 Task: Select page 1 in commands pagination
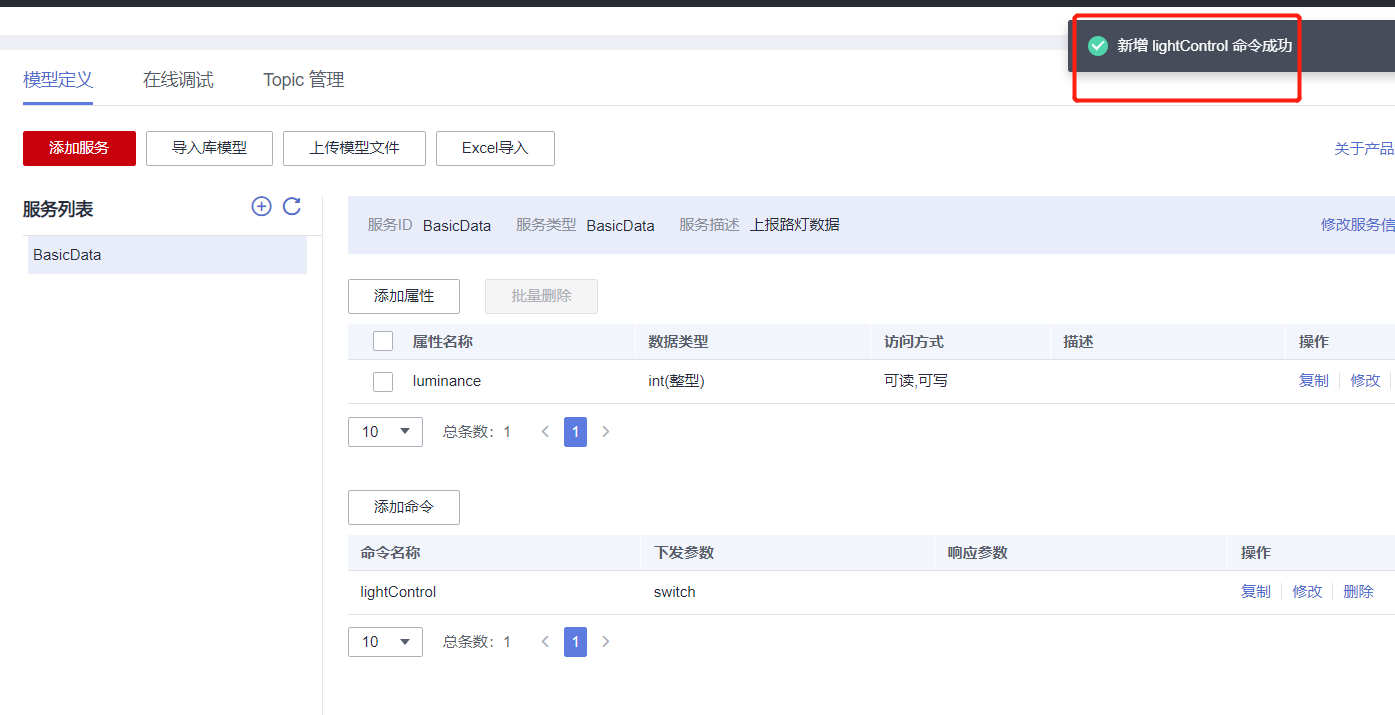click(575, 642)
